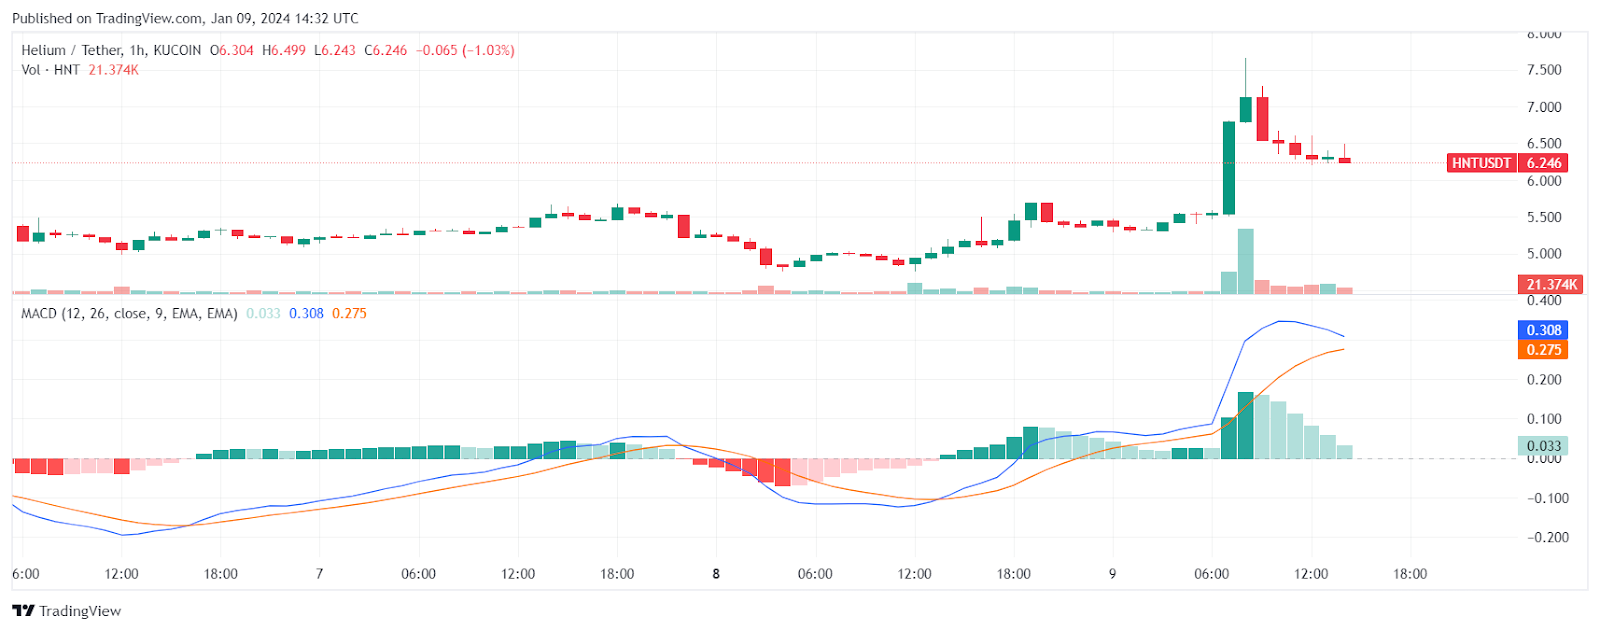Click the TradingView logo at bottom left

click(x=66, y=611)
